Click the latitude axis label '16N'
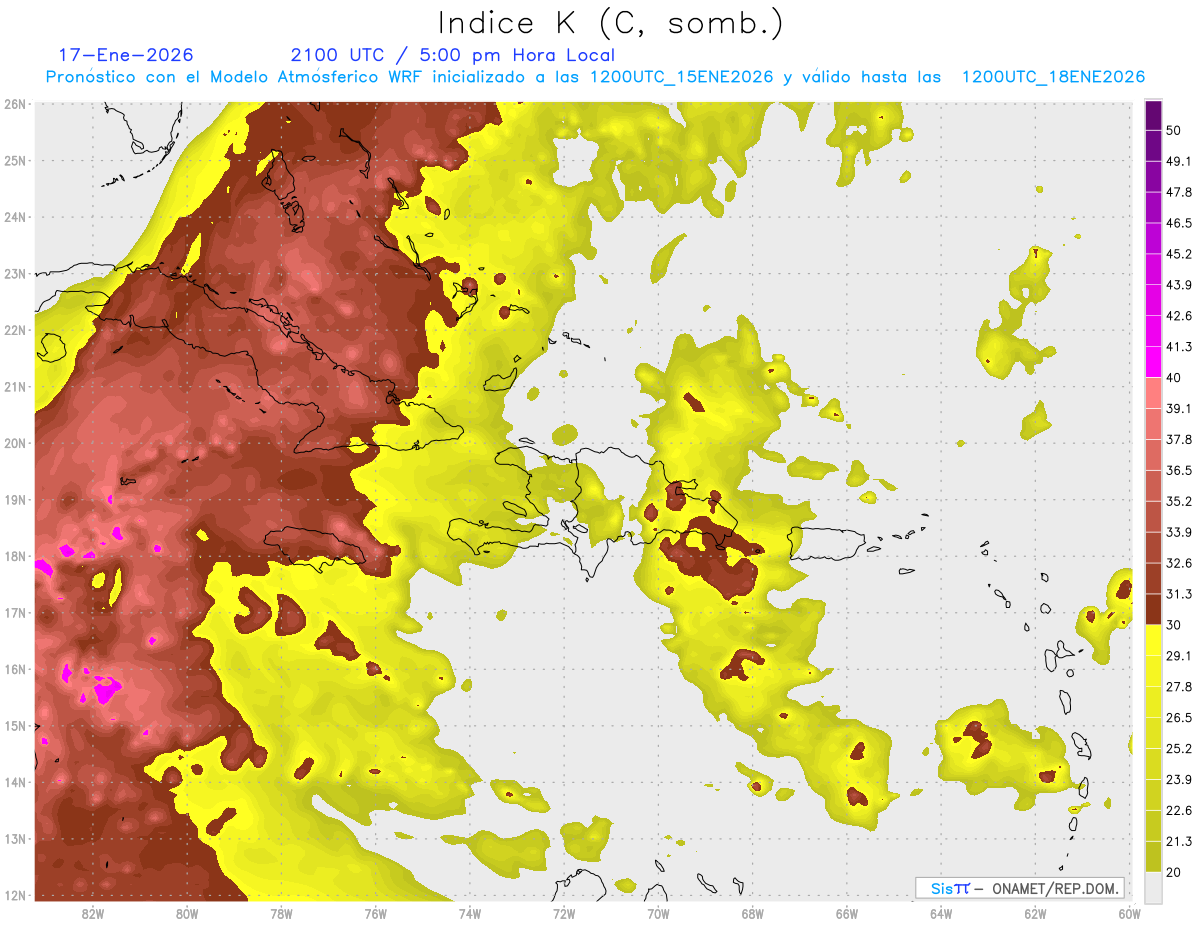 tap(15, 669)
